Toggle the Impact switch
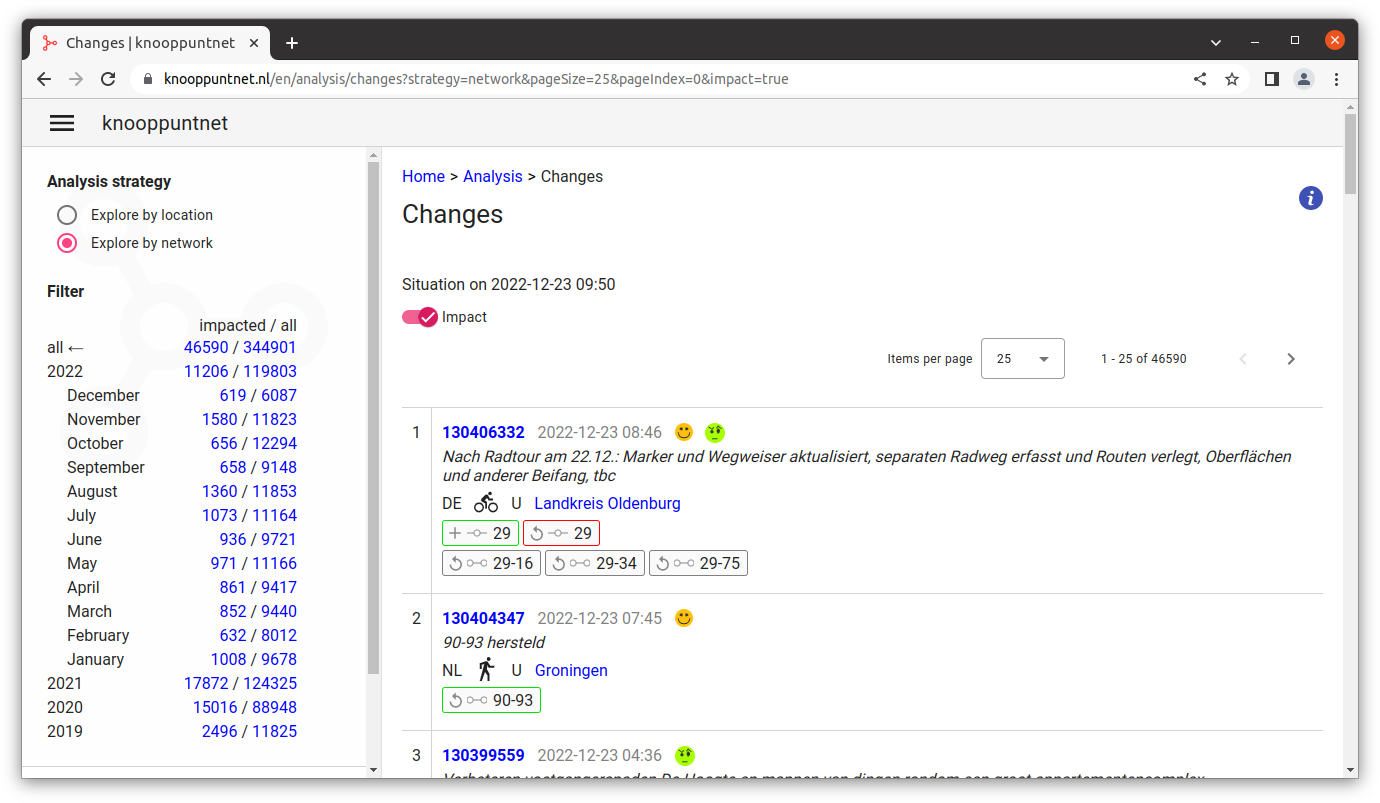The width and height of the screenshot is (1380, 803). (420, 317)
